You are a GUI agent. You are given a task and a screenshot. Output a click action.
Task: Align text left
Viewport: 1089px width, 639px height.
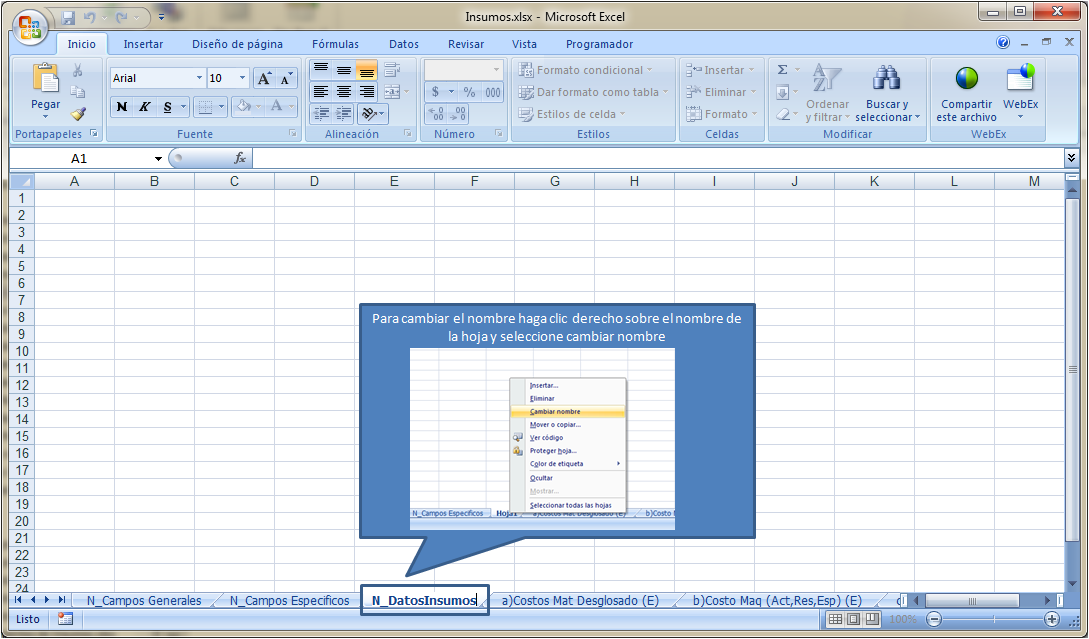click(320, 92)
